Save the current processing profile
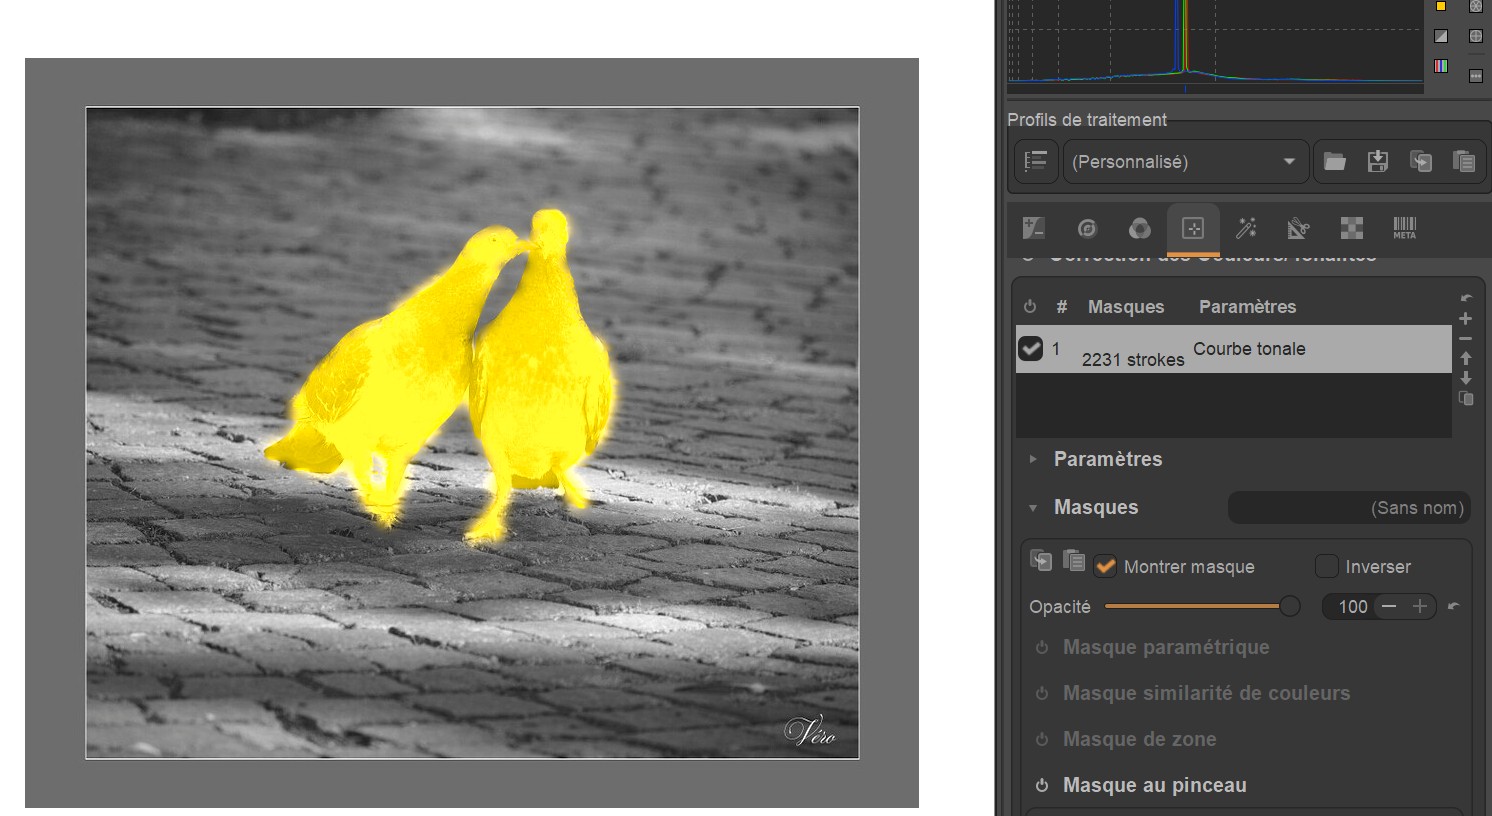Viewport: 1492px width, 816px height. (x=1377, y=162)
